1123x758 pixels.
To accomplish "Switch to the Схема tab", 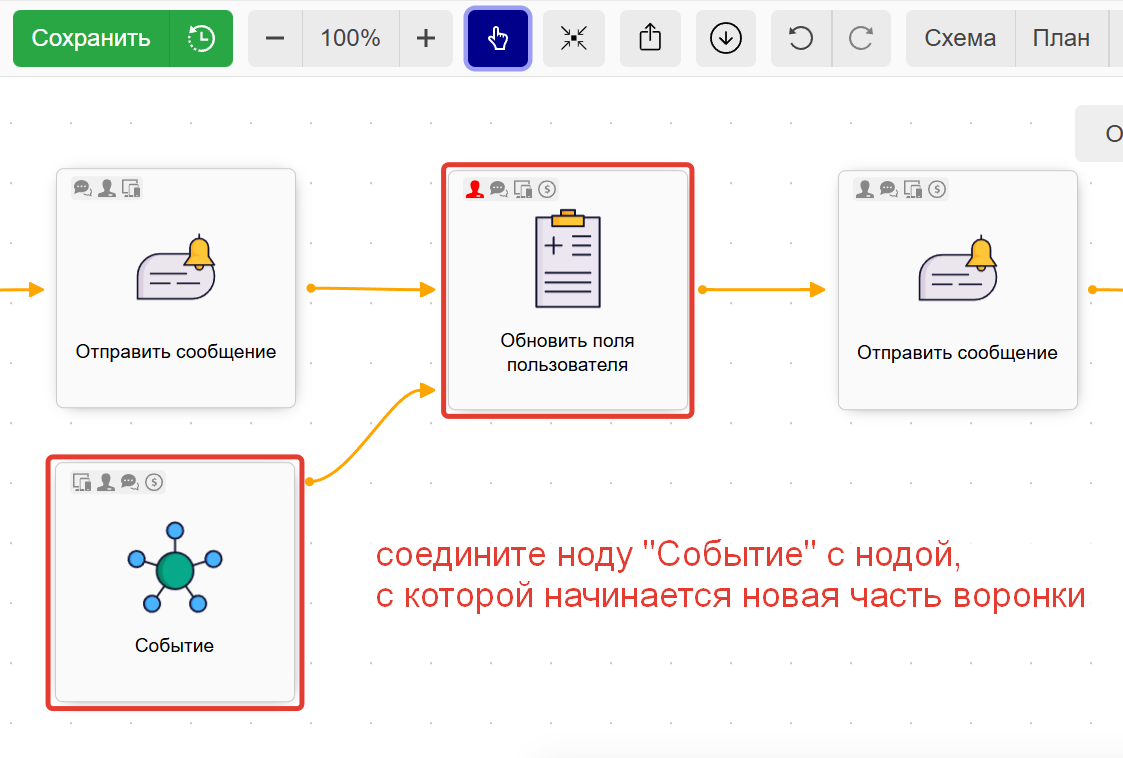I will point(959,37).
